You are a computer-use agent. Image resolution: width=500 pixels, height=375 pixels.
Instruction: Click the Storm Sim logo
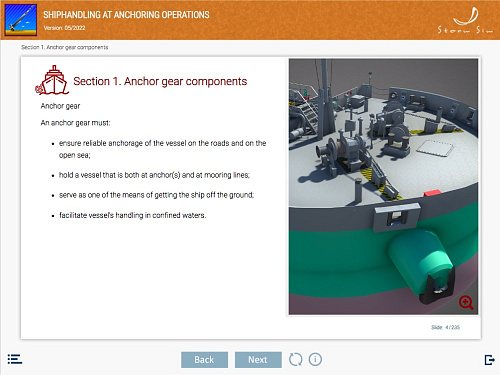465,21
